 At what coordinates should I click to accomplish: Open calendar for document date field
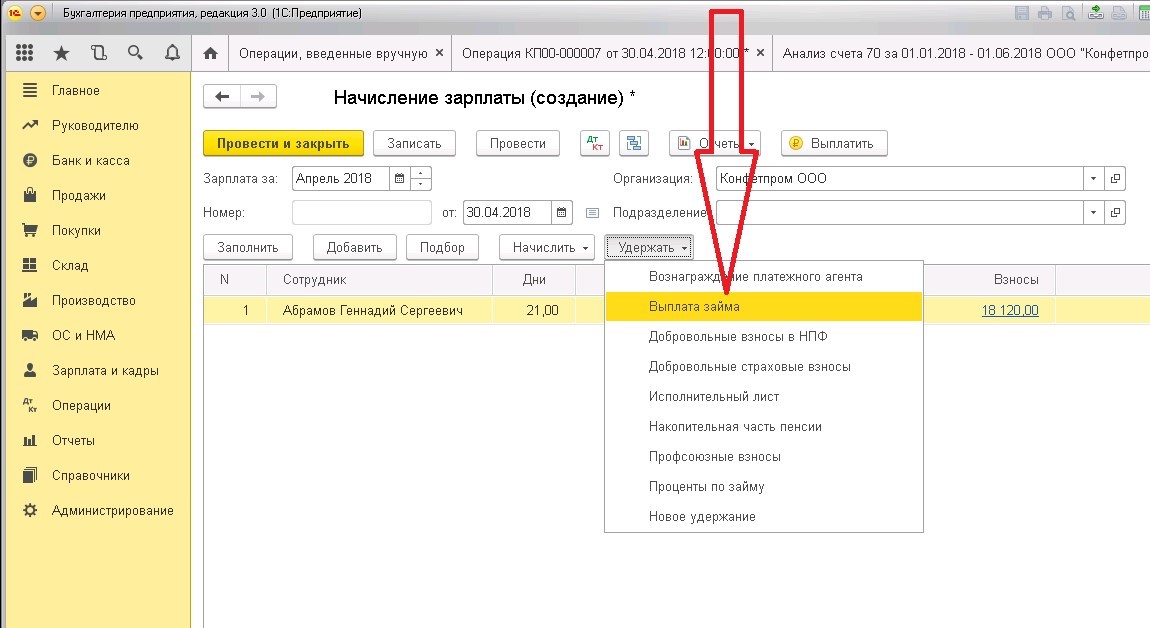point(561,213)
